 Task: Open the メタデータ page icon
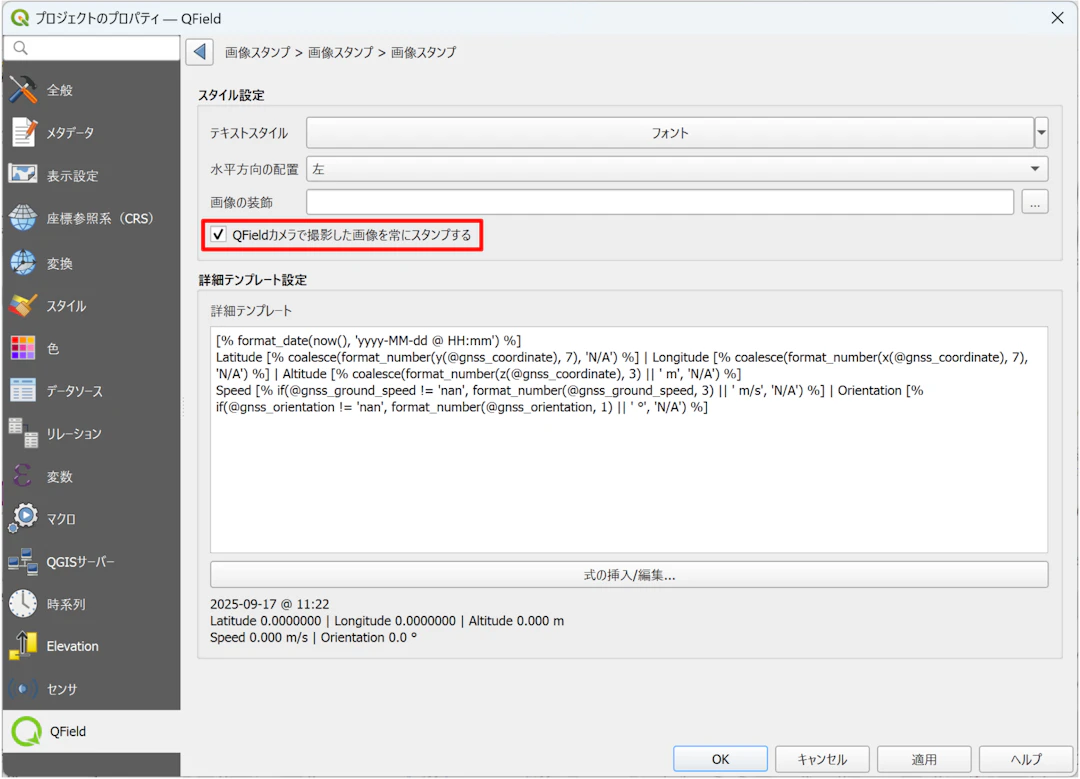point(23,132)
